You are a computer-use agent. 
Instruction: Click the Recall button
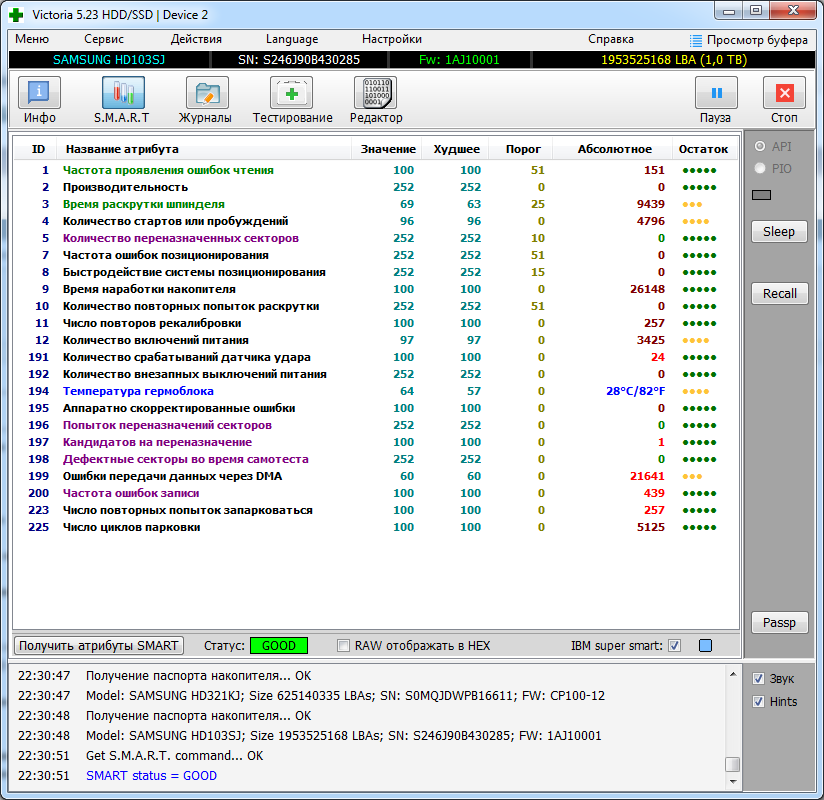tap(779, 294)
